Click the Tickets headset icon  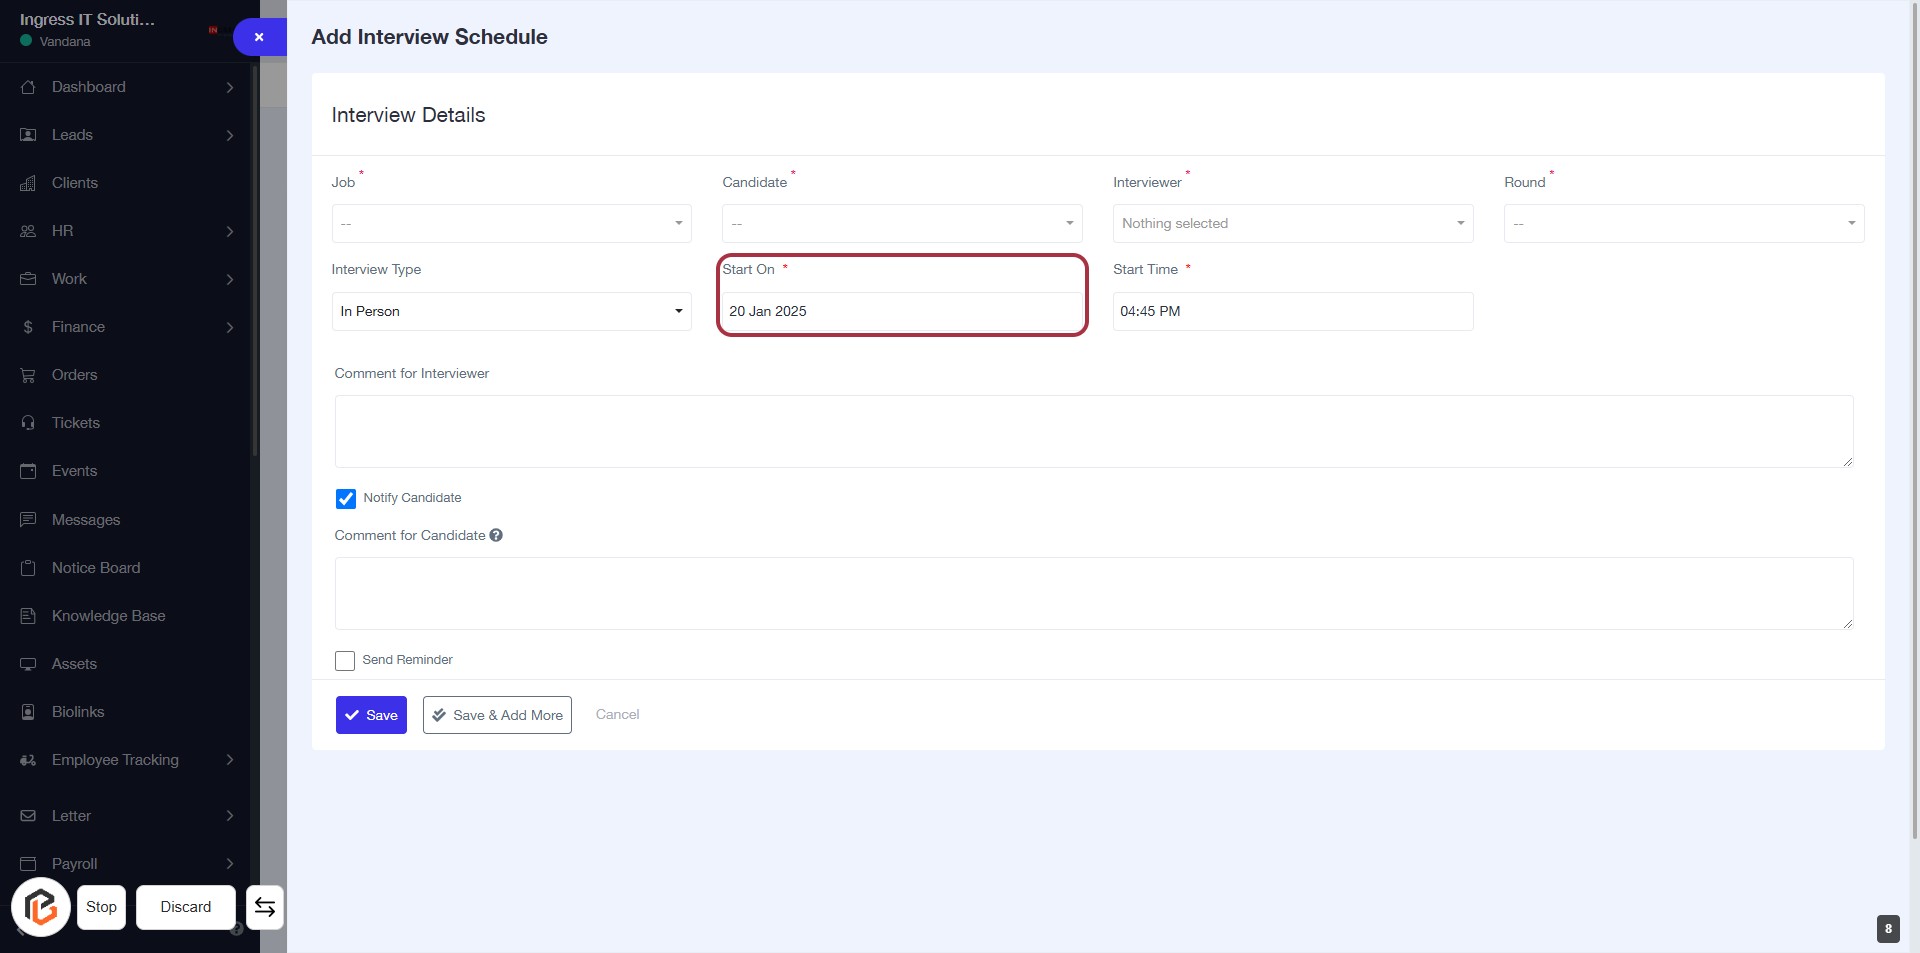(28, 423)
